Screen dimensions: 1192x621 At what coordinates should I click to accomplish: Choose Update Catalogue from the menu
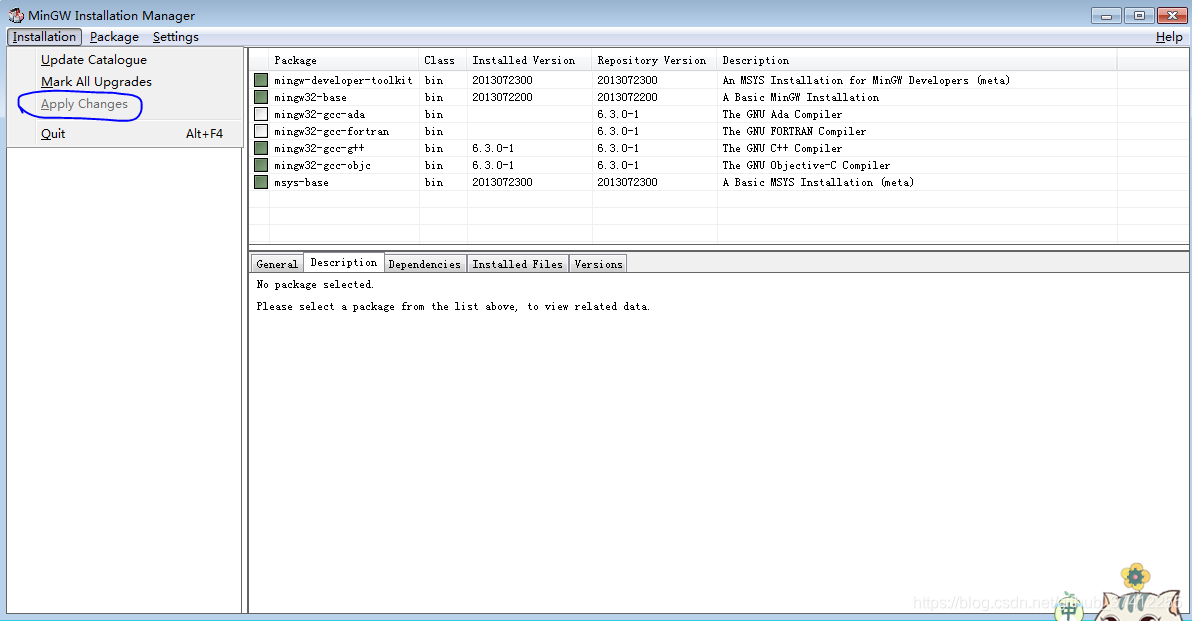(94, 59)
